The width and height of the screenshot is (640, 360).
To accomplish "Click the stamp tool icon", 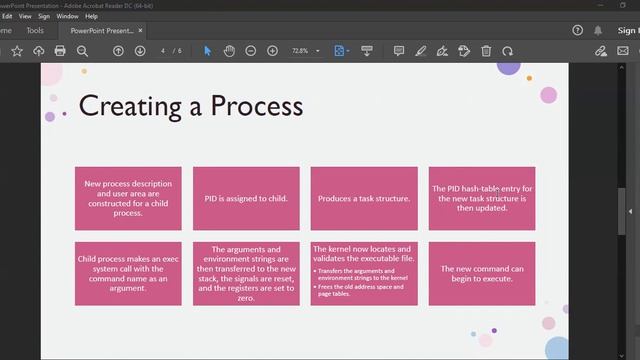I will pyautogui.click(x=464, y=51).
